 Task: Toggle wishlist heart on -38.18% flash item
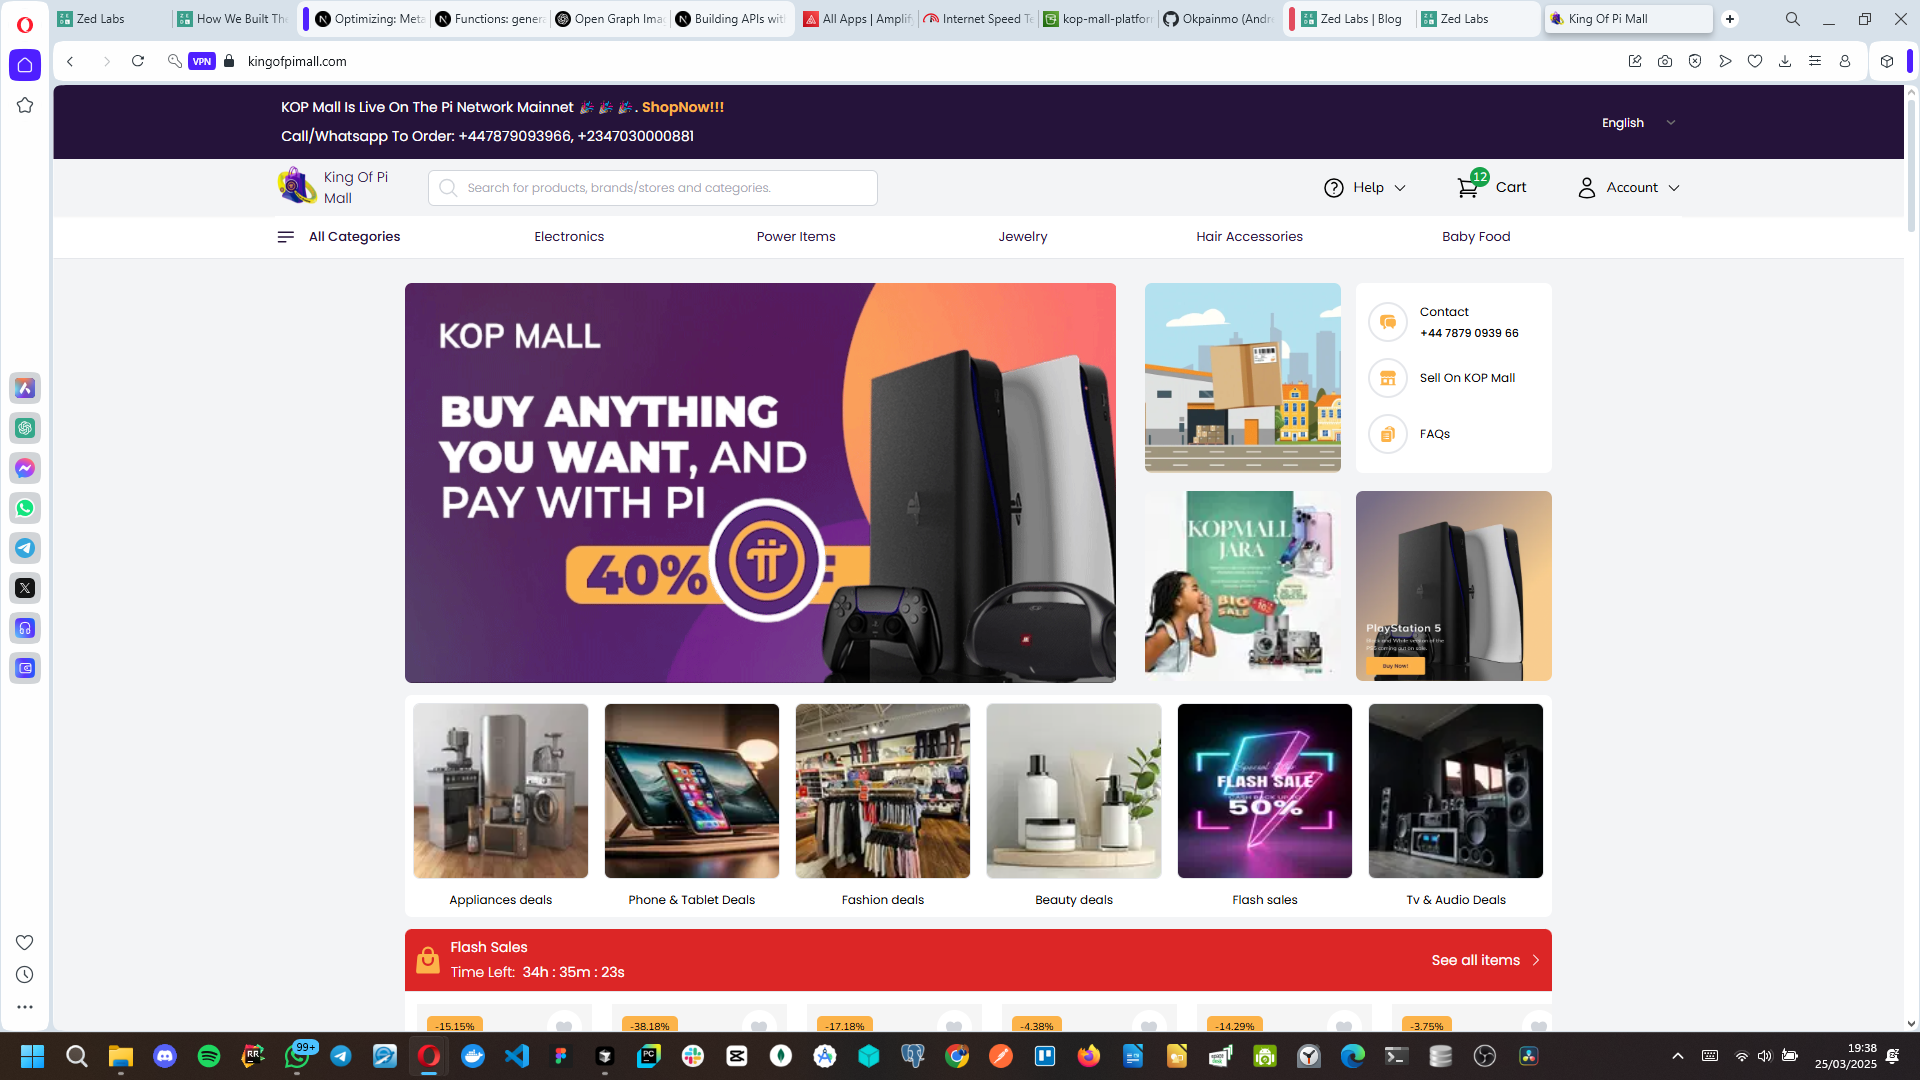pos(759,1026)
